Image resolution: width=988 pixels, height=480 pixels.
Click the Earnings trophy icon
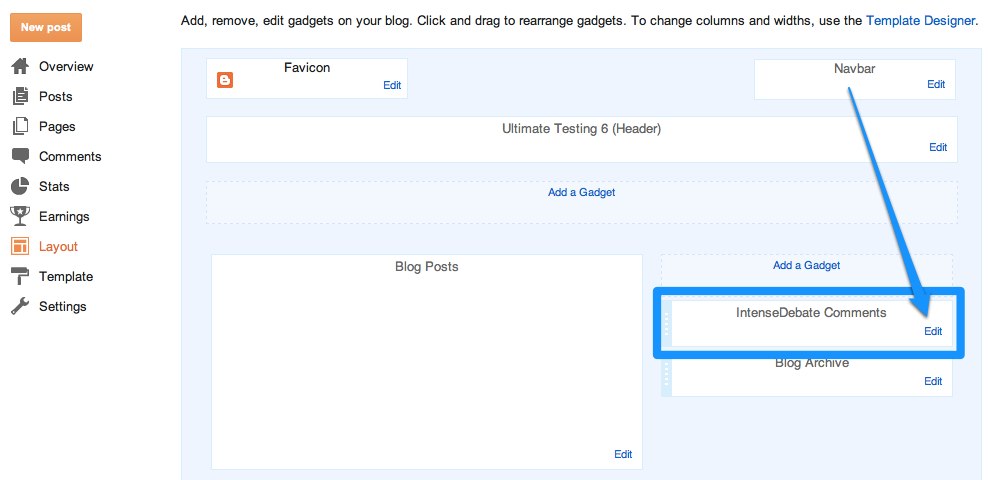(20, 217)
